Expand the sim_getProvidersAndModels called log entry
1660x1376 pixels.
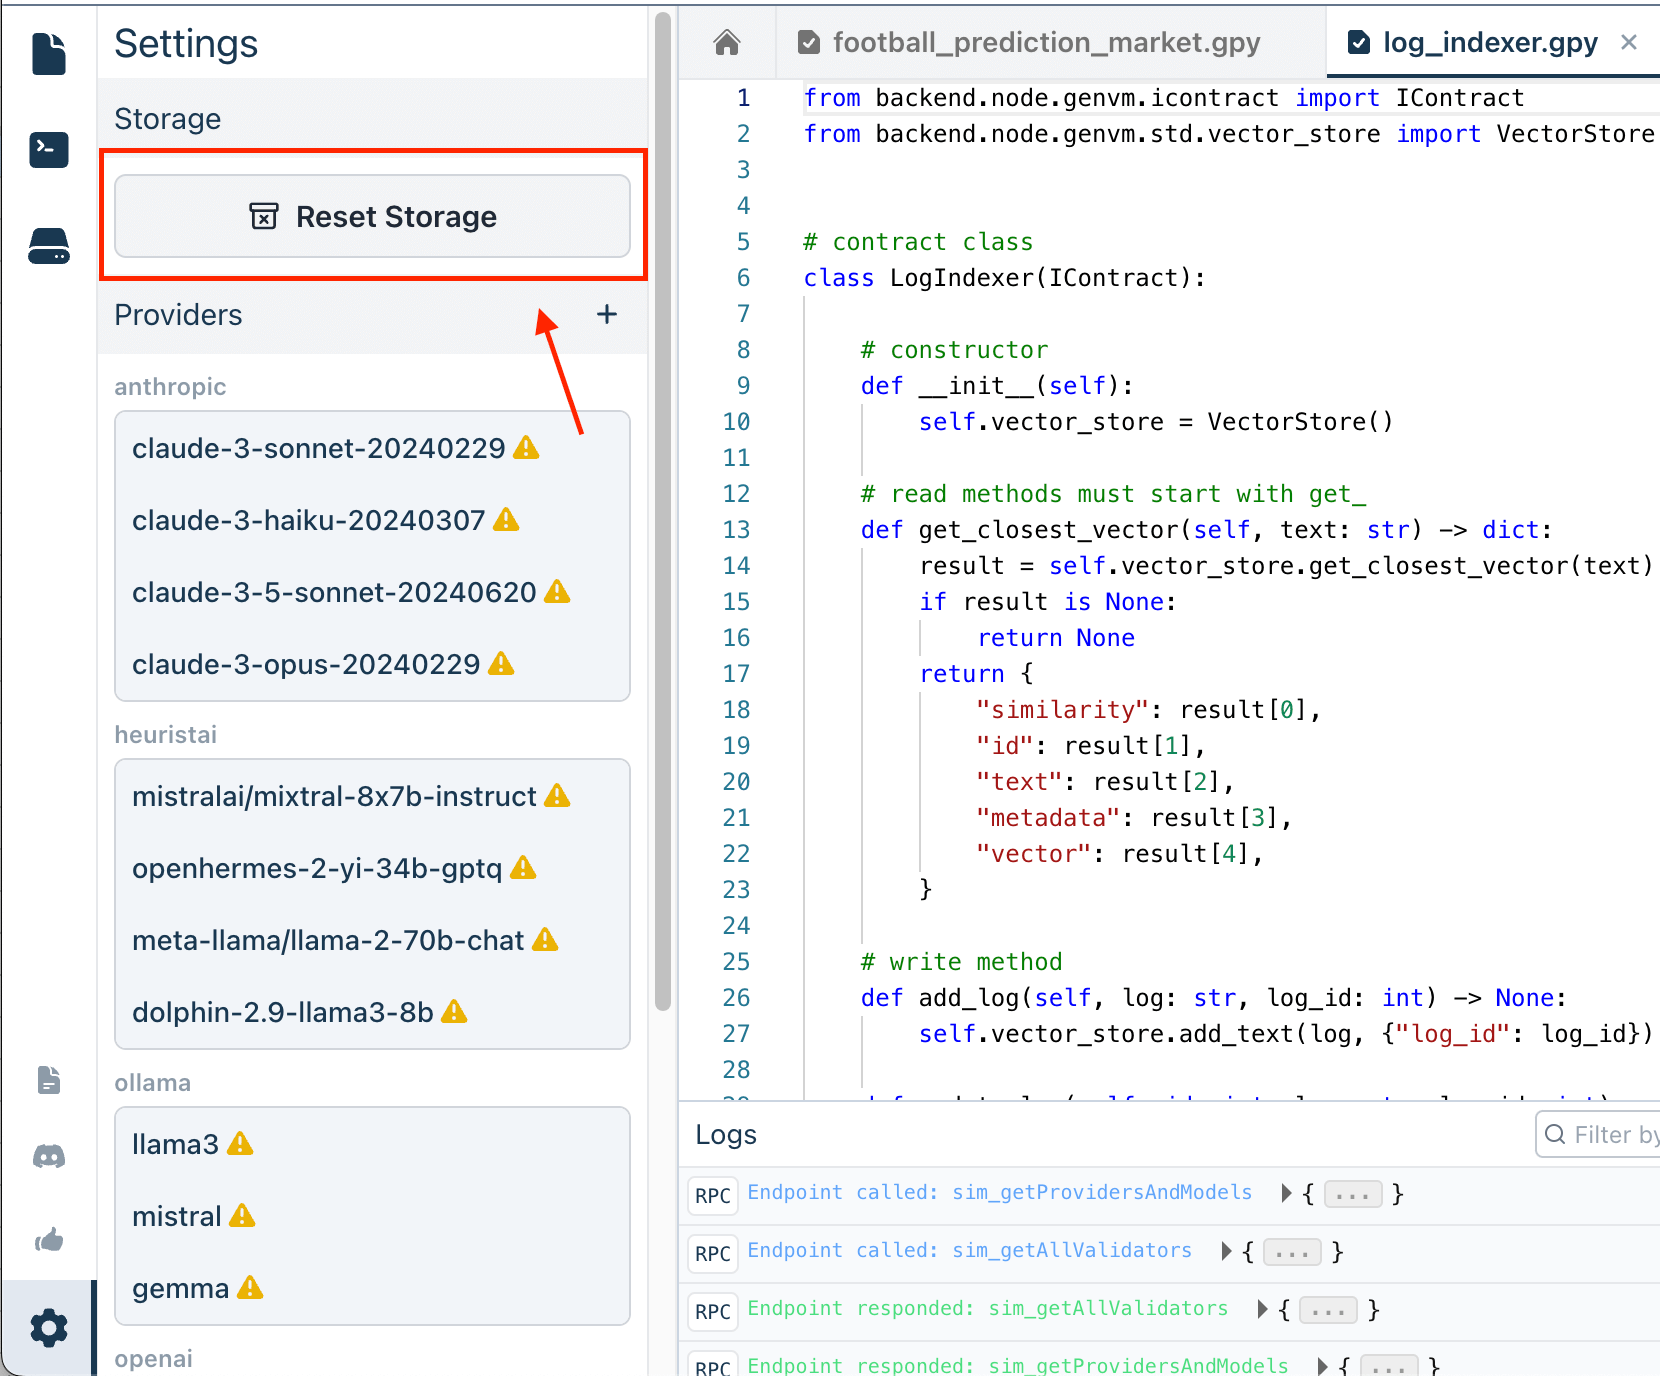click(x=1286, y=1193)
